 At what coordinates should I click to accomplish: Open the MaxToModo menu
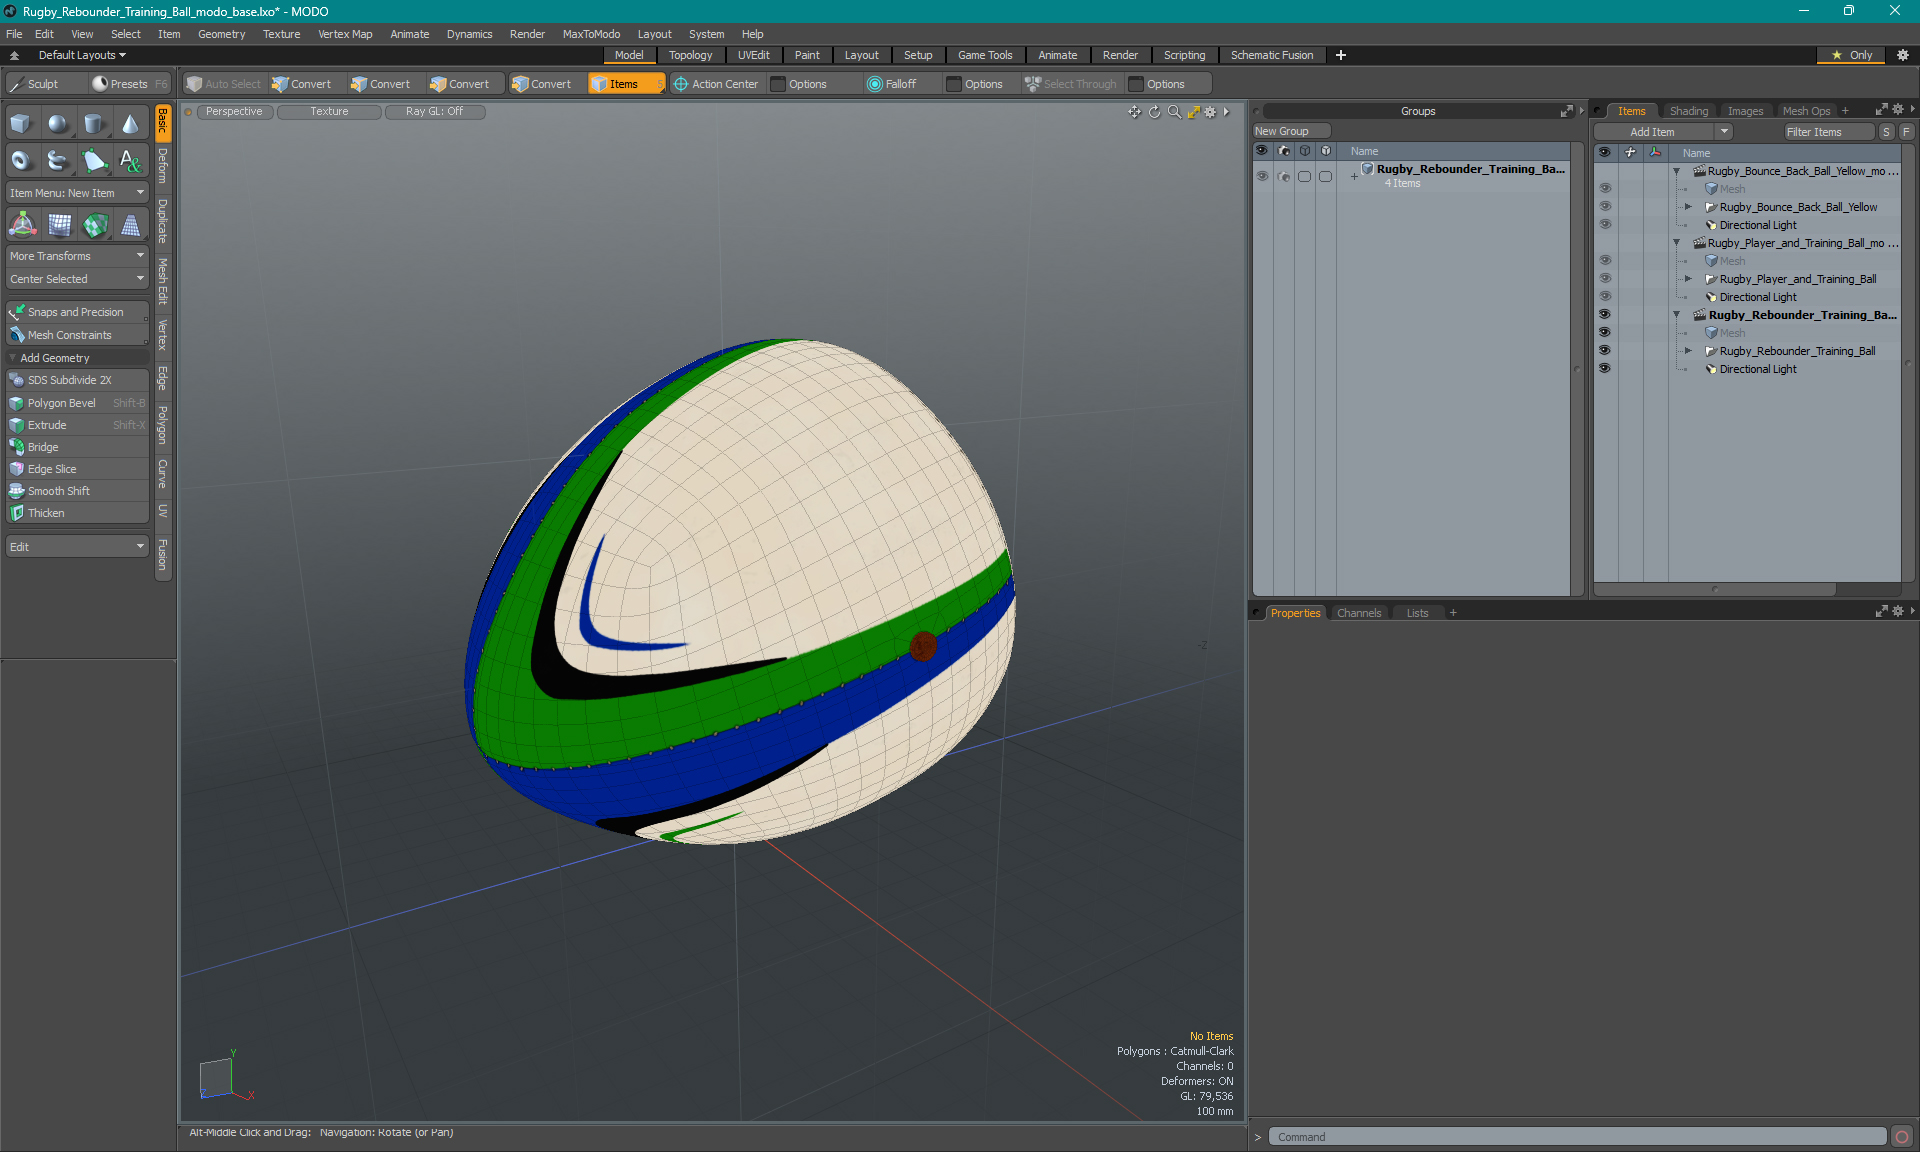pyautogui.click(x=591, y=34)
